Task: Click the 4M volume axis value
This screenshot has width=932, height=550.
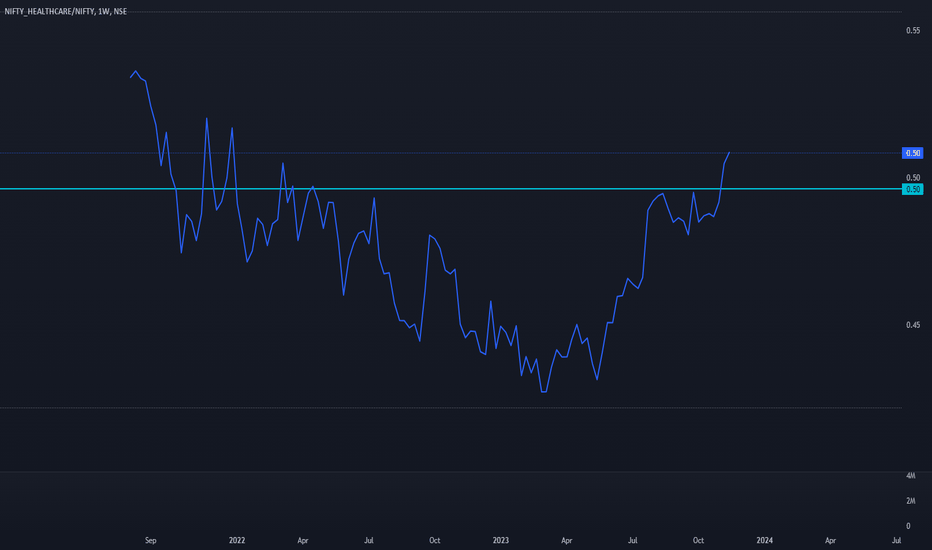Action: [911, 476]
